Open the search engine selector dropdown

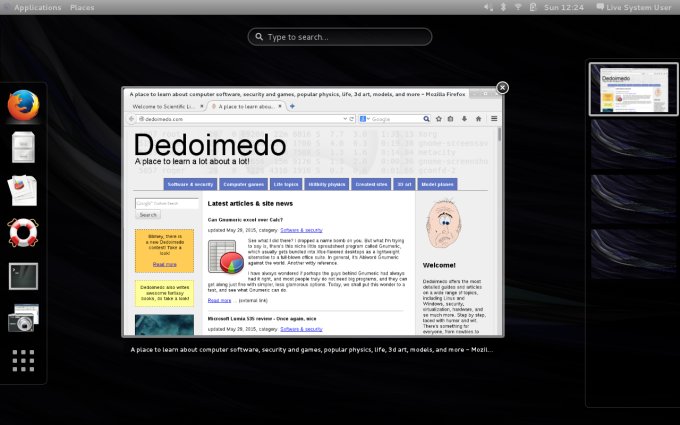click(365, 119)
